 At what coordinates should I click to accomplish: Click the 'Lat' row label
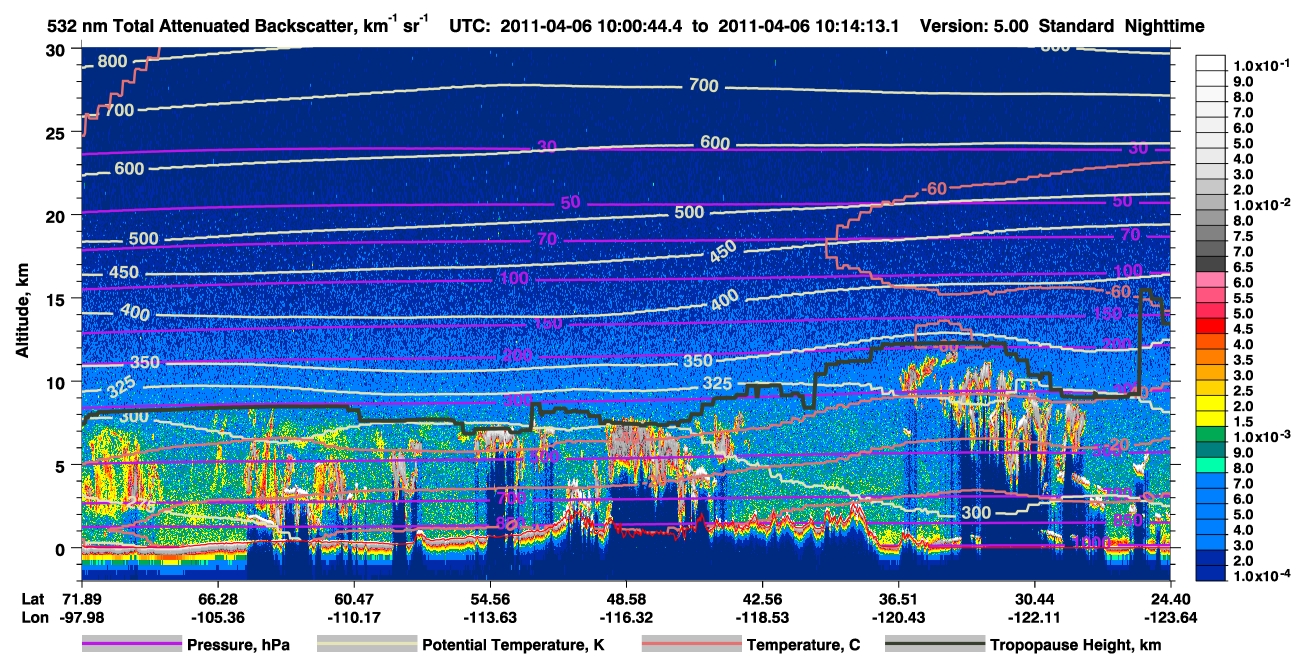pyautogui.click(x=33, y=598)
